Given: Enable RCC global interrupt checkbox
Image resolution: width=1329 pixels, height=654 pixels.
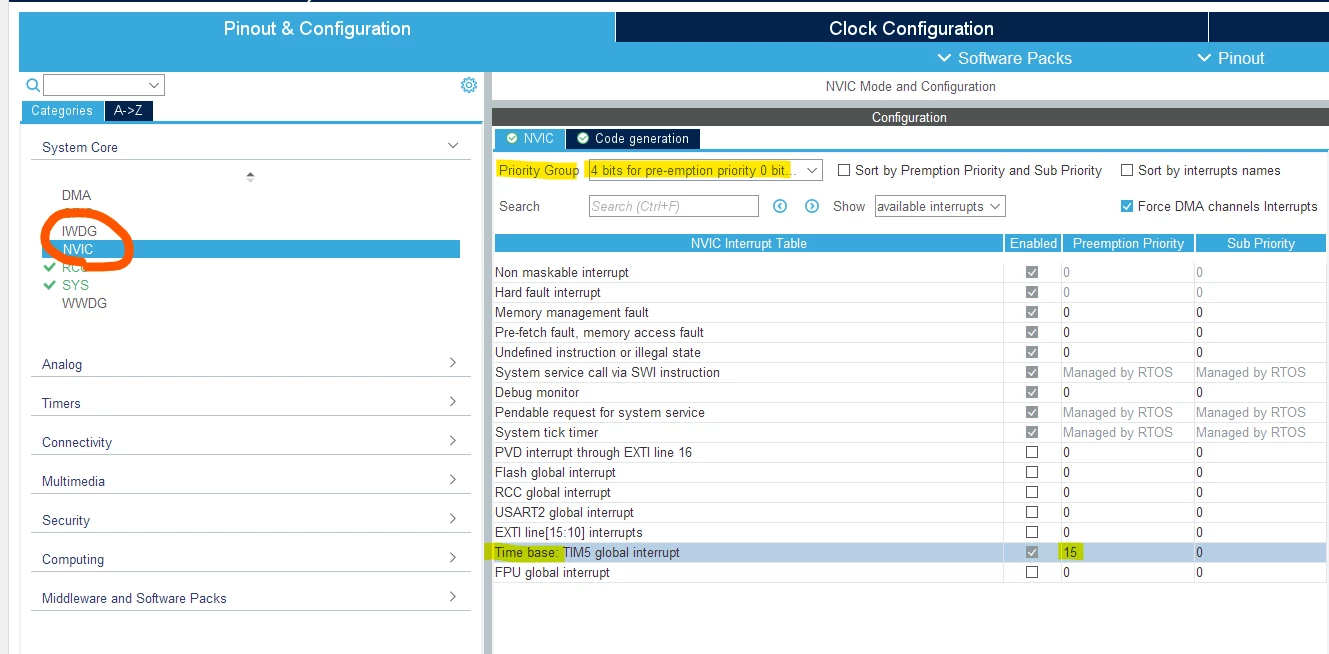Looking at the screenshot, I should 1032,492.
